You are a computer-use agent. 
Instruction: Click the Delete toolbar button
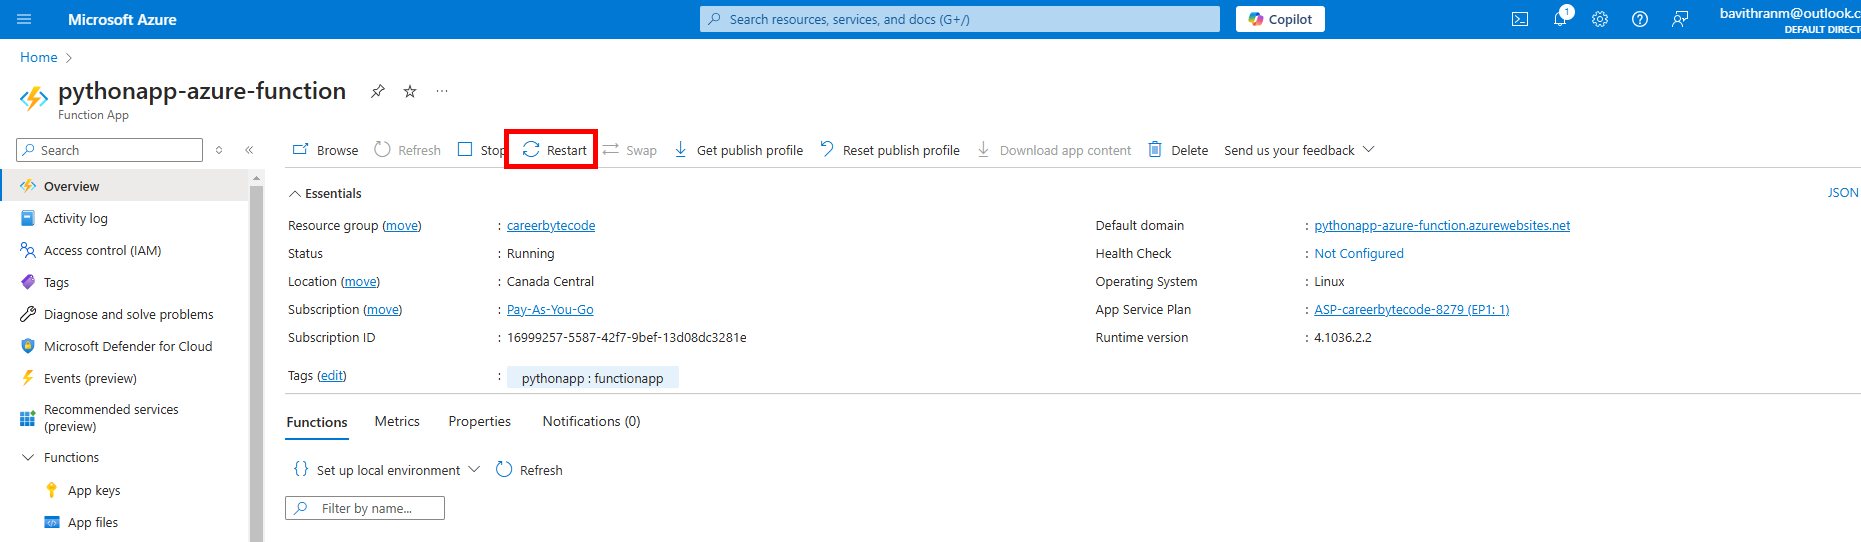pos(1178,150)
